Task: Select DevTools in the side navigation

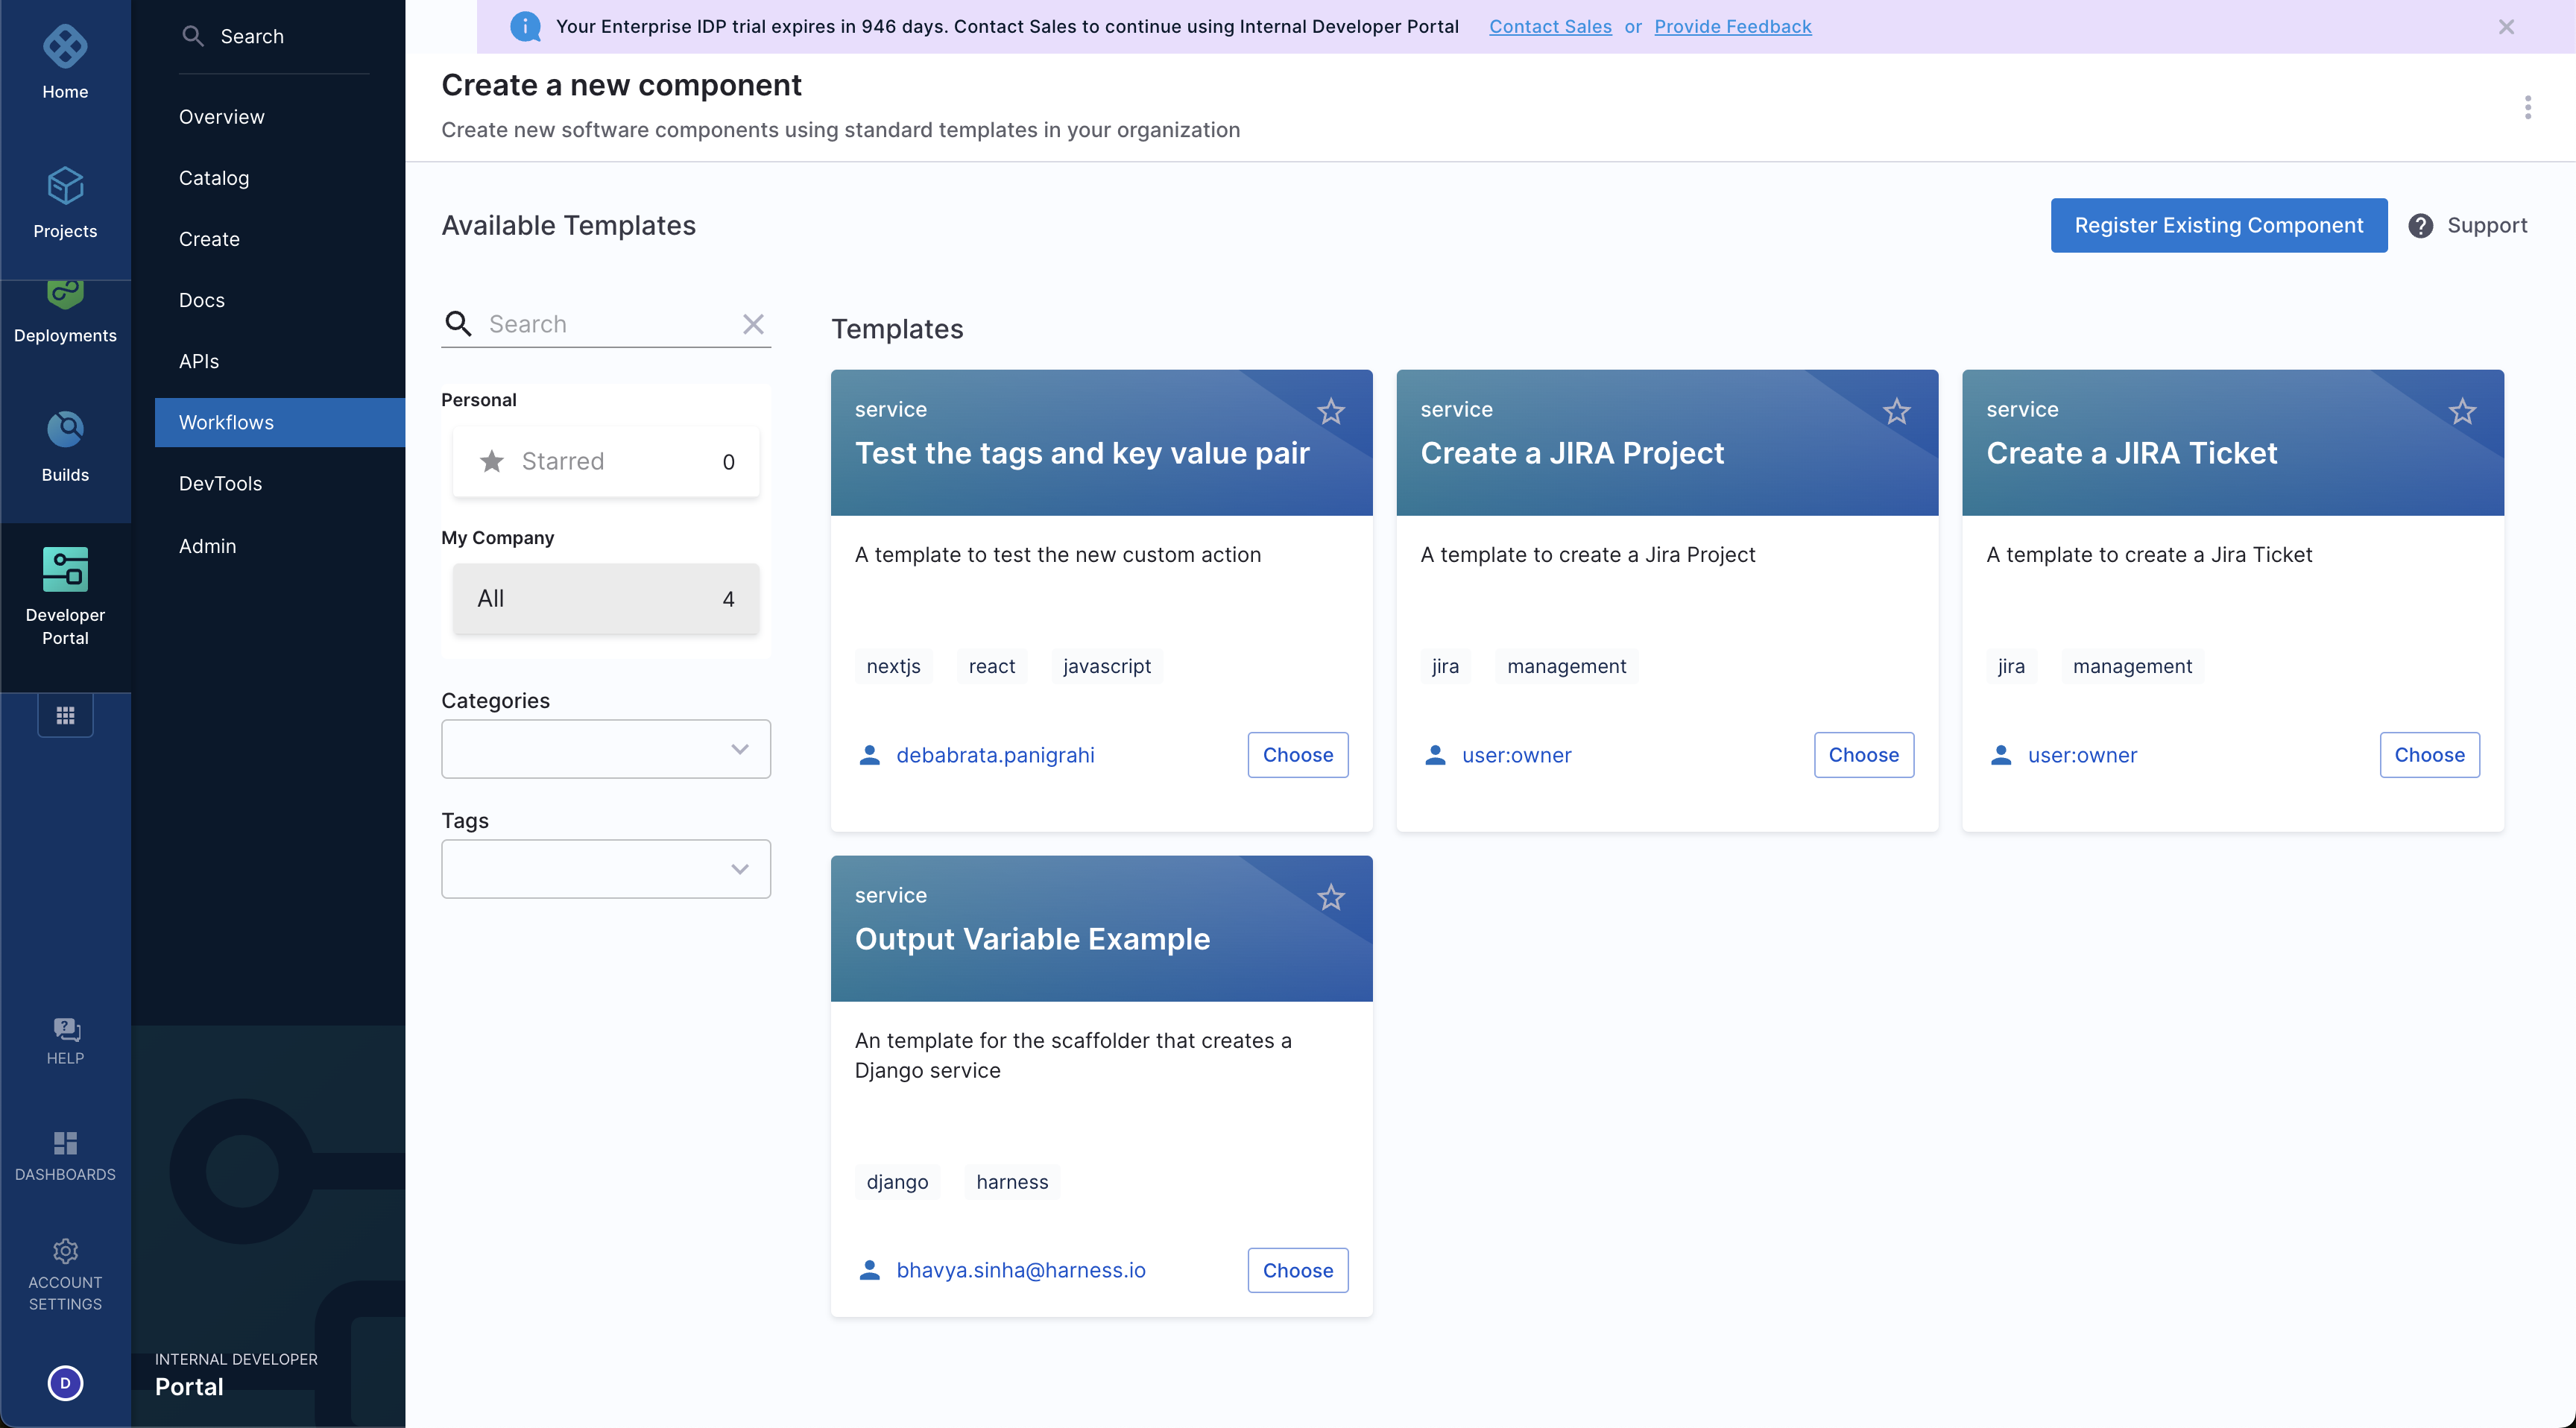Action: 220,484
